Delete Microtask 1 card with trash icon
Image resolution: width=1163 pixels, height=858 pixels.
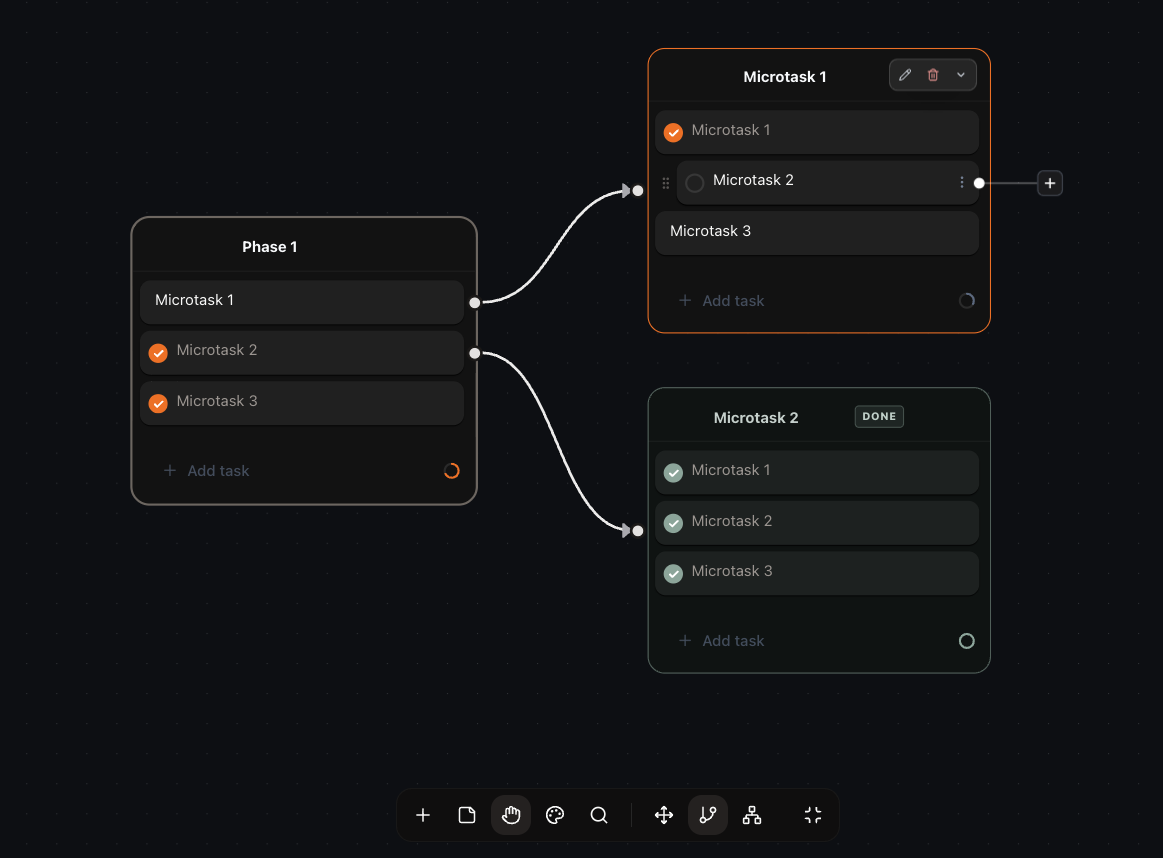(x=933, y=75)
